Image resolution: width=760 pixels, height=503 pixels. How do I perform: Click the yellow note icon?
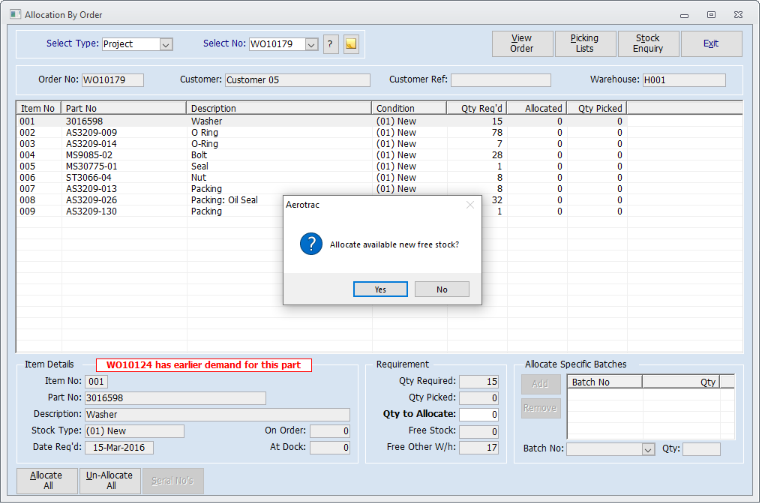tap(350, 44)
